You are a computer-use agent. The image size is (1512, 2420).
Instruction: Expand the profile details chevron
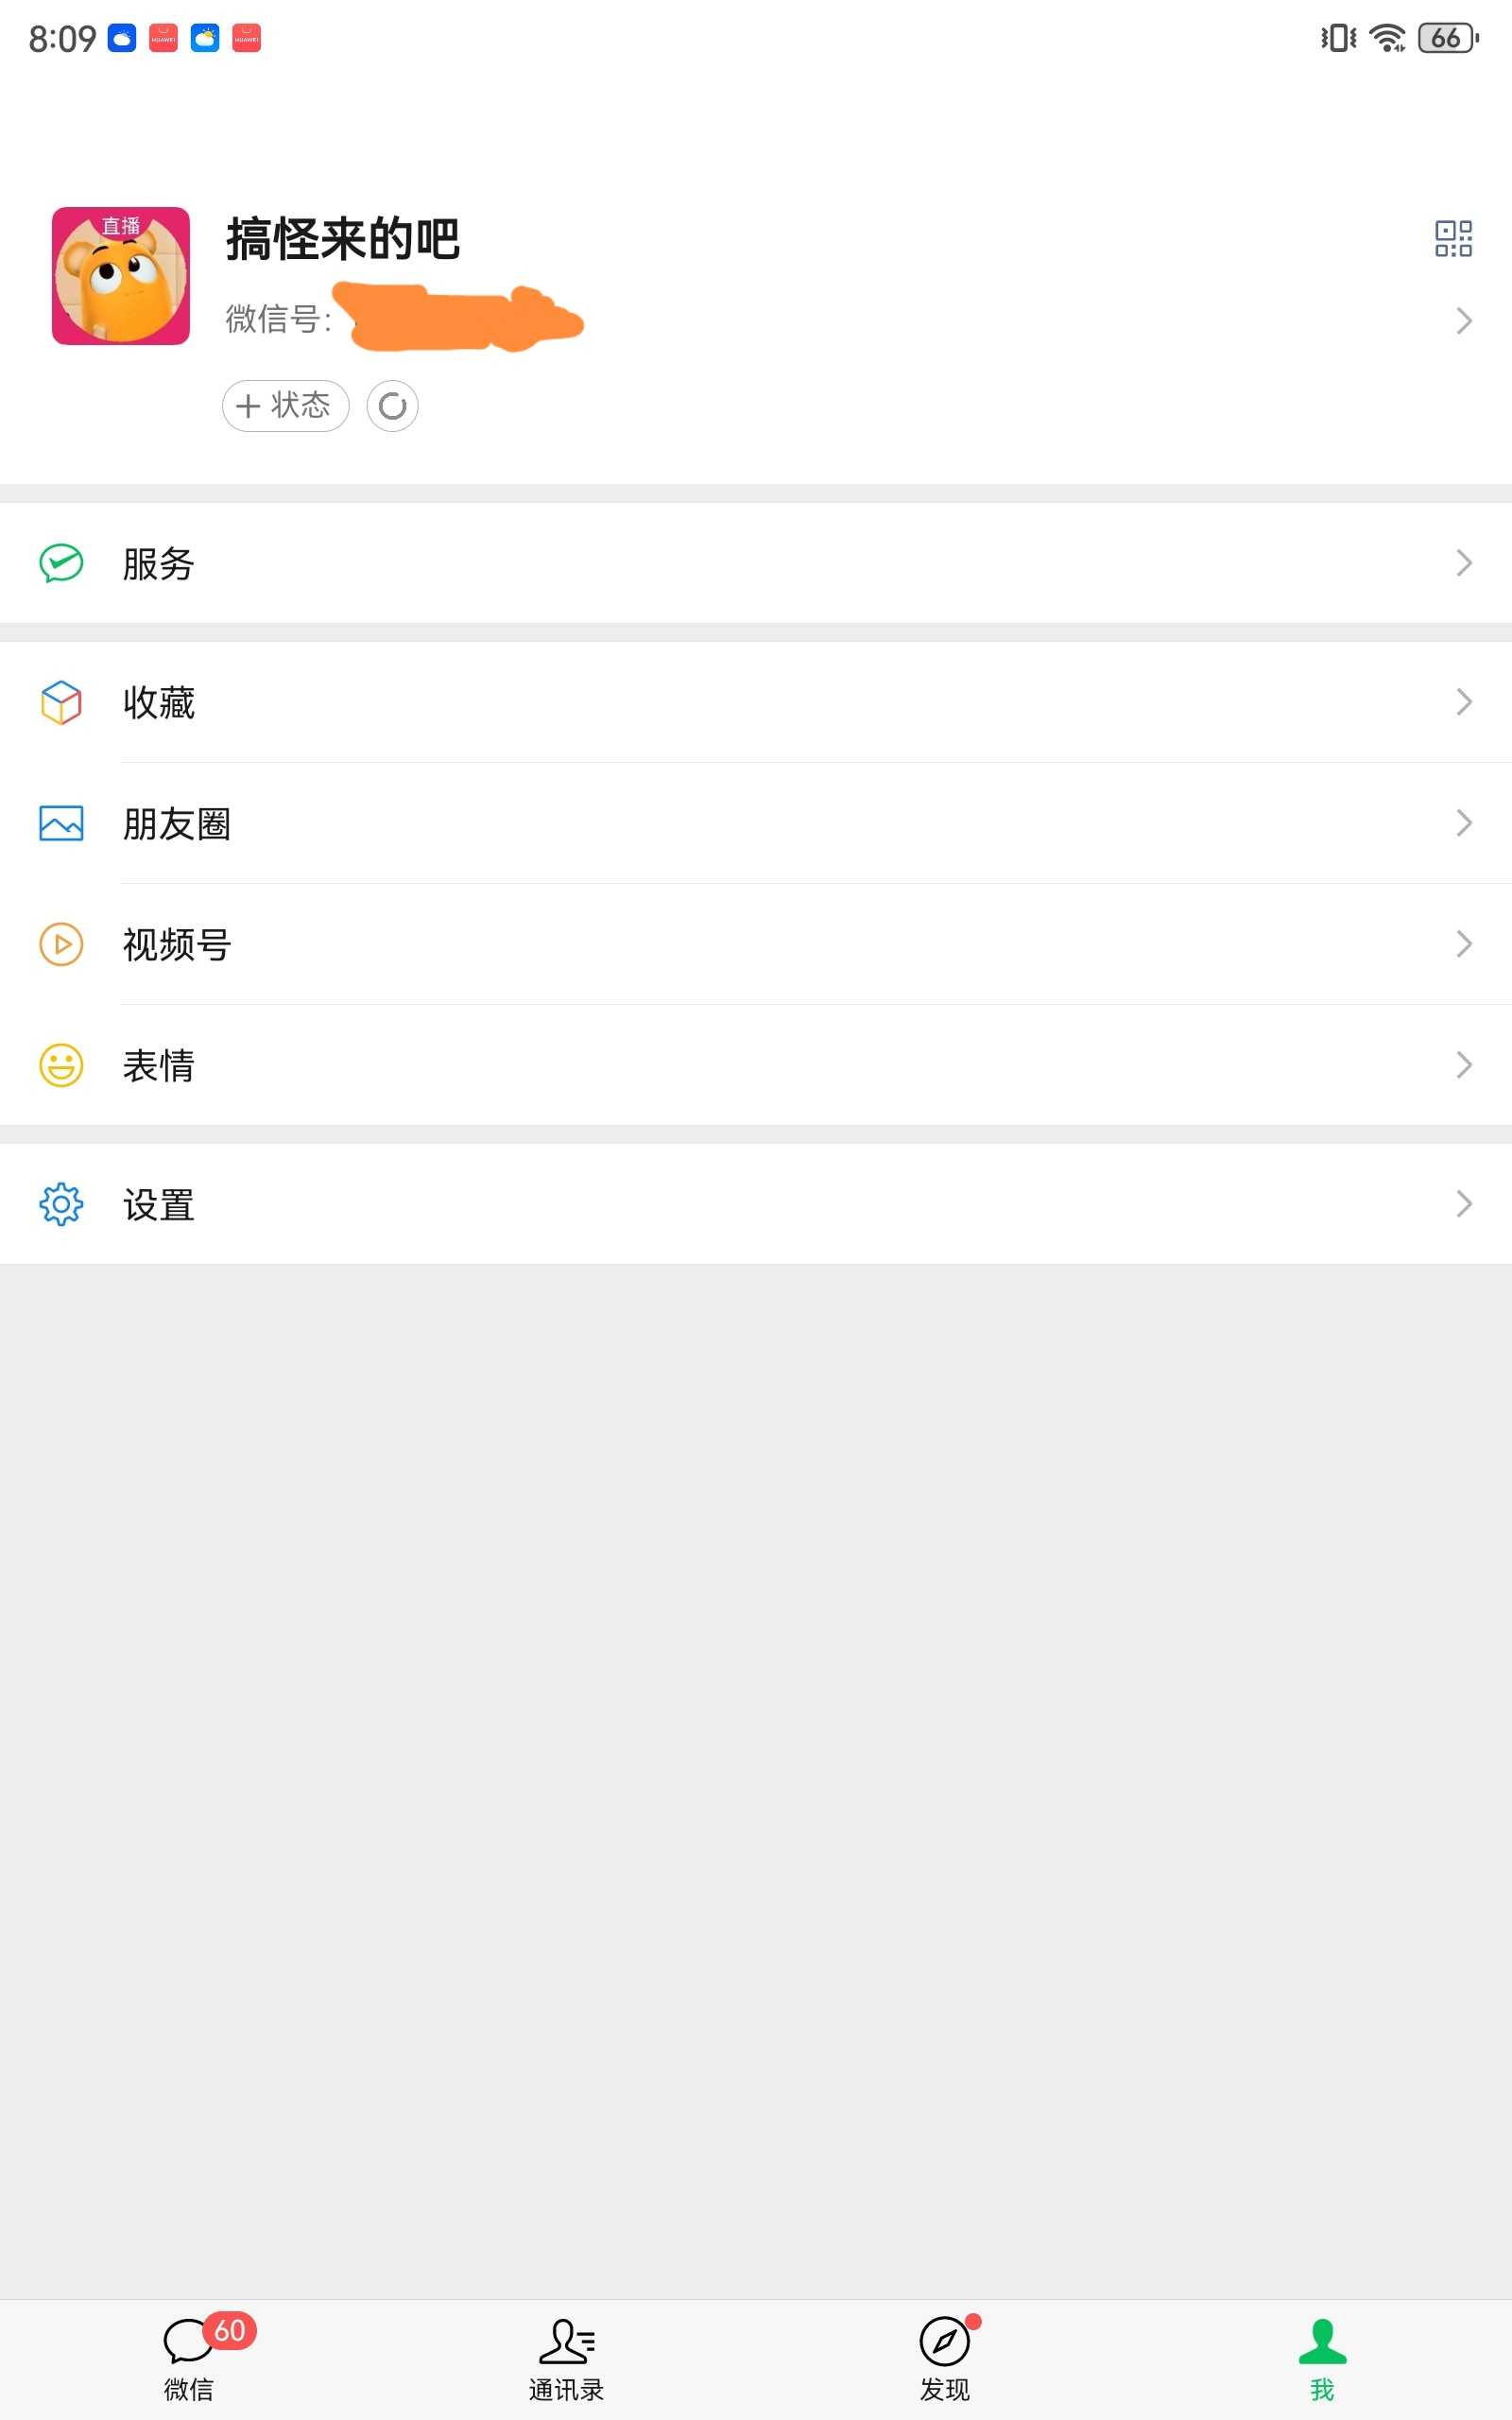coord(1463,321)
